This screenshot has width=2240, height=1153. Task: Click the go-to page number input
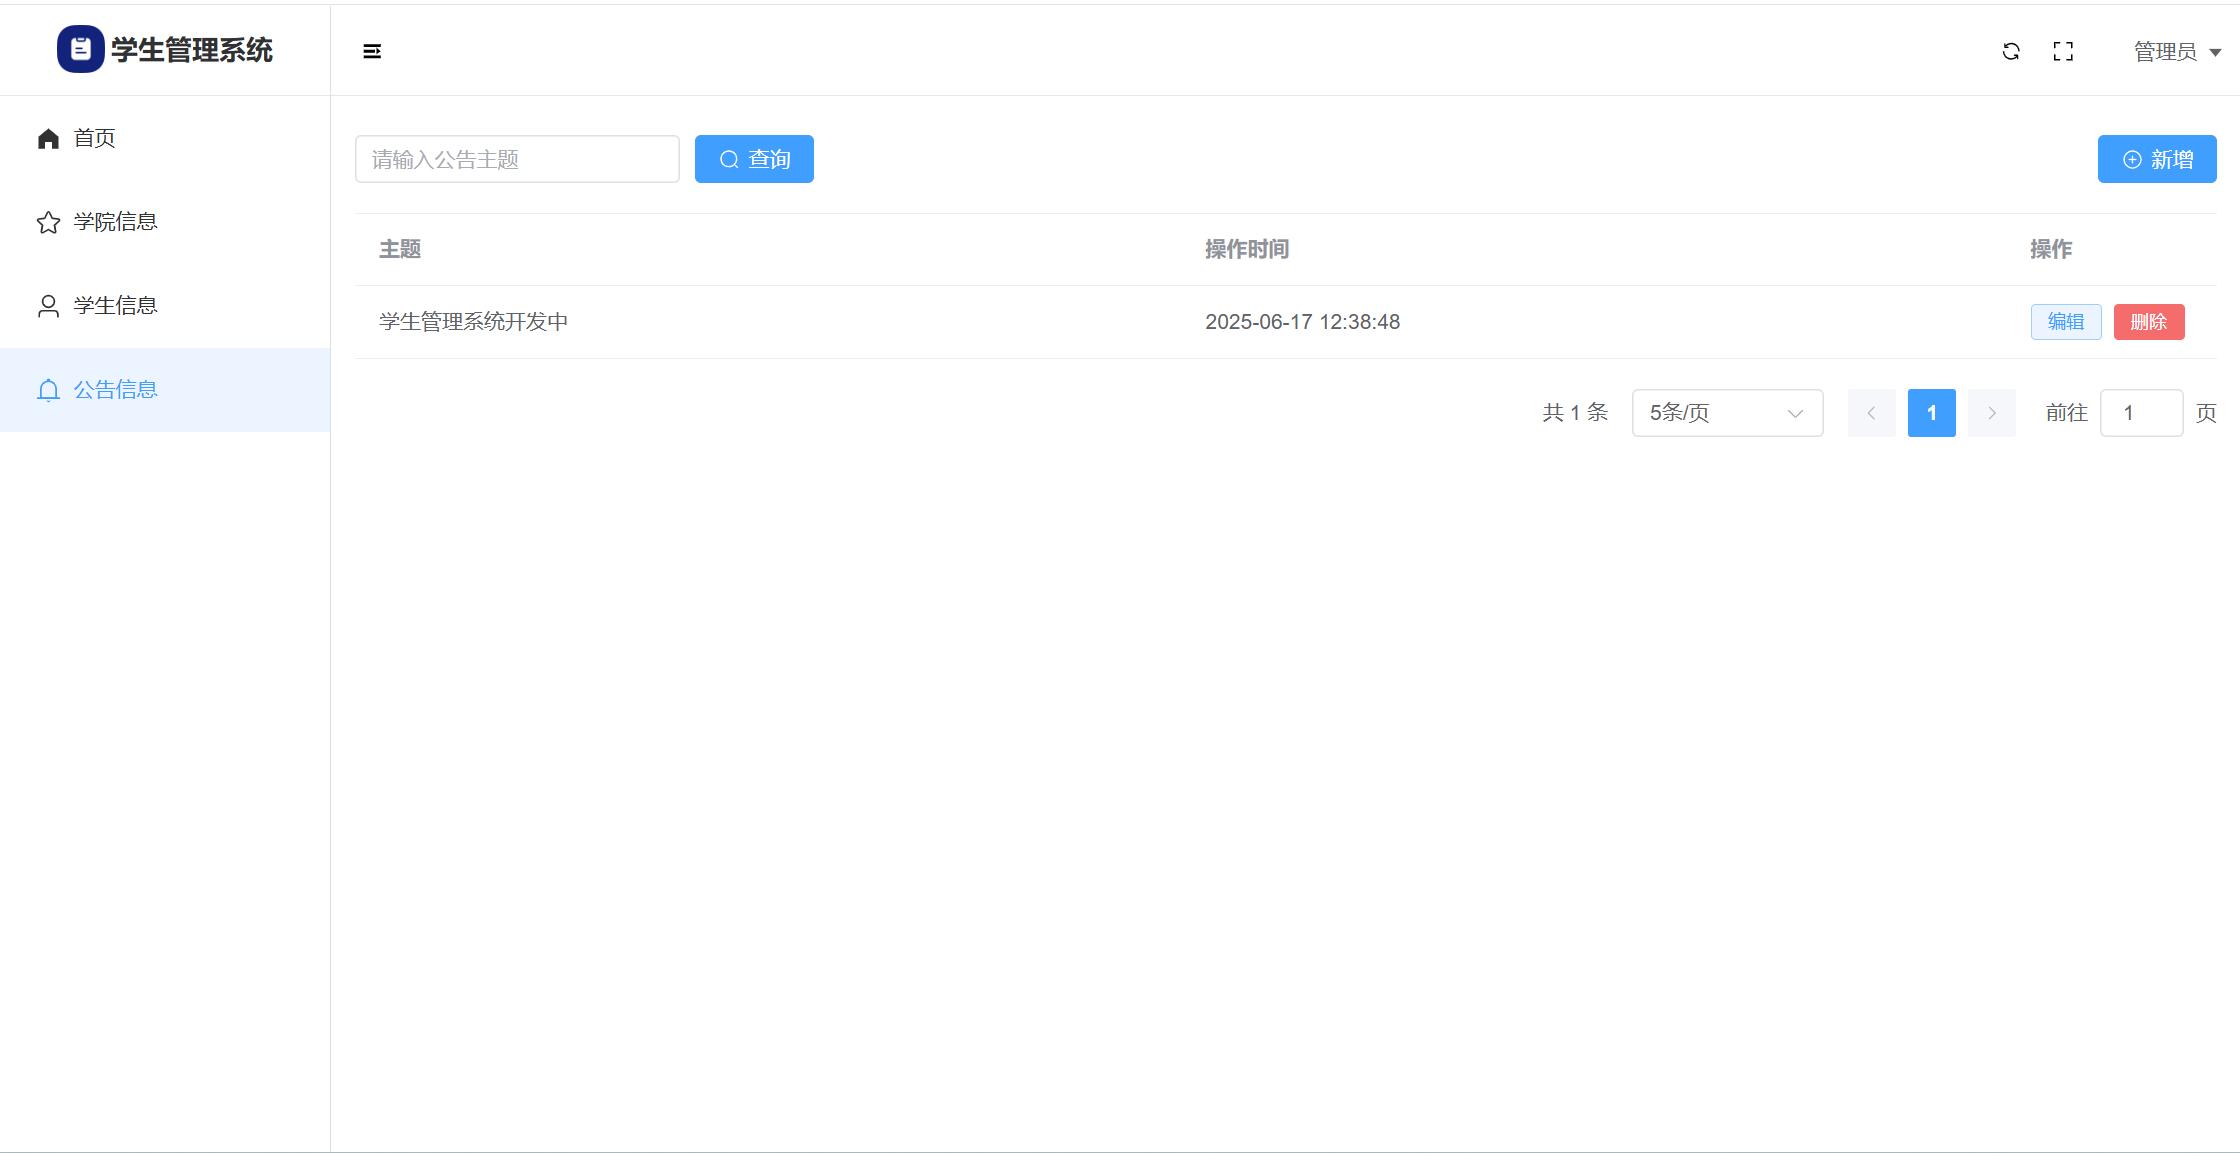point(2141,413)
